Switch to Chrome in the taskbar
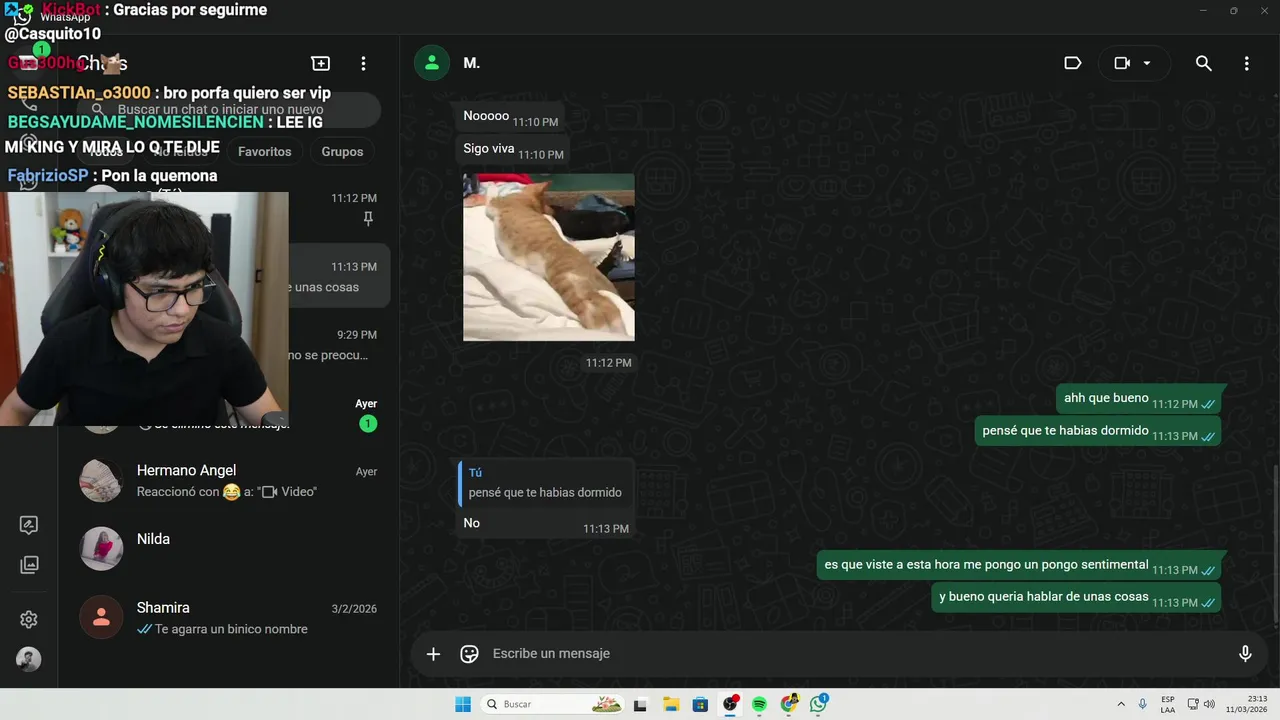 789,705
